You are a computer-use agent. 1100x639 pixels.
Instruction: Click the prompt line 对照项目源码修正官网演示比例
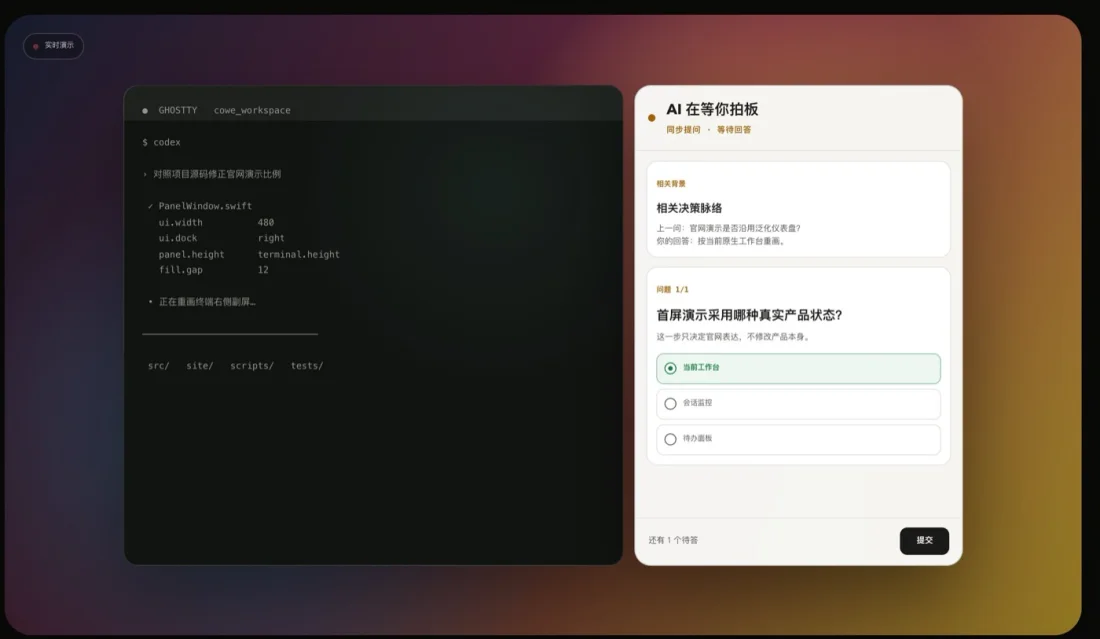click(217, 174)
